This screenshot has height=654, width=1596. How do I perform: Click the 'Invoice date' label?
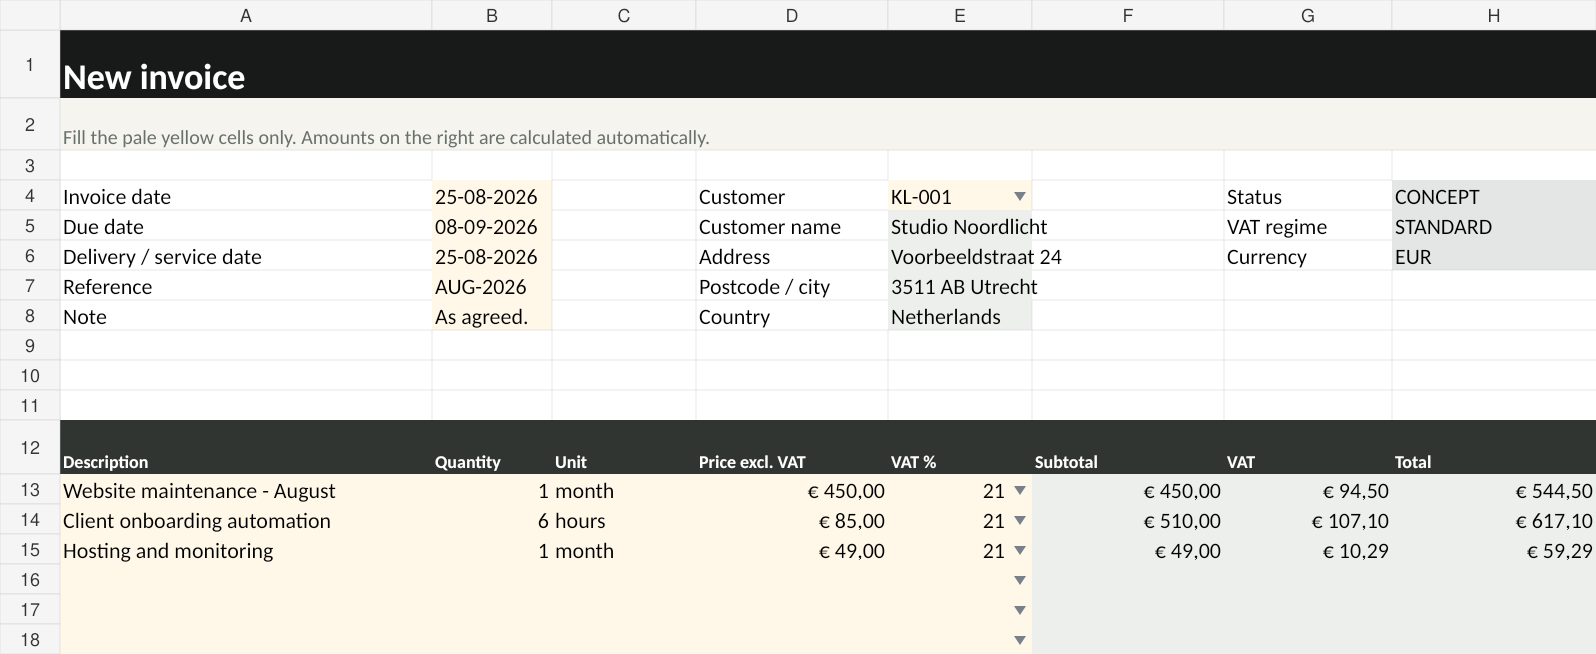117,197
